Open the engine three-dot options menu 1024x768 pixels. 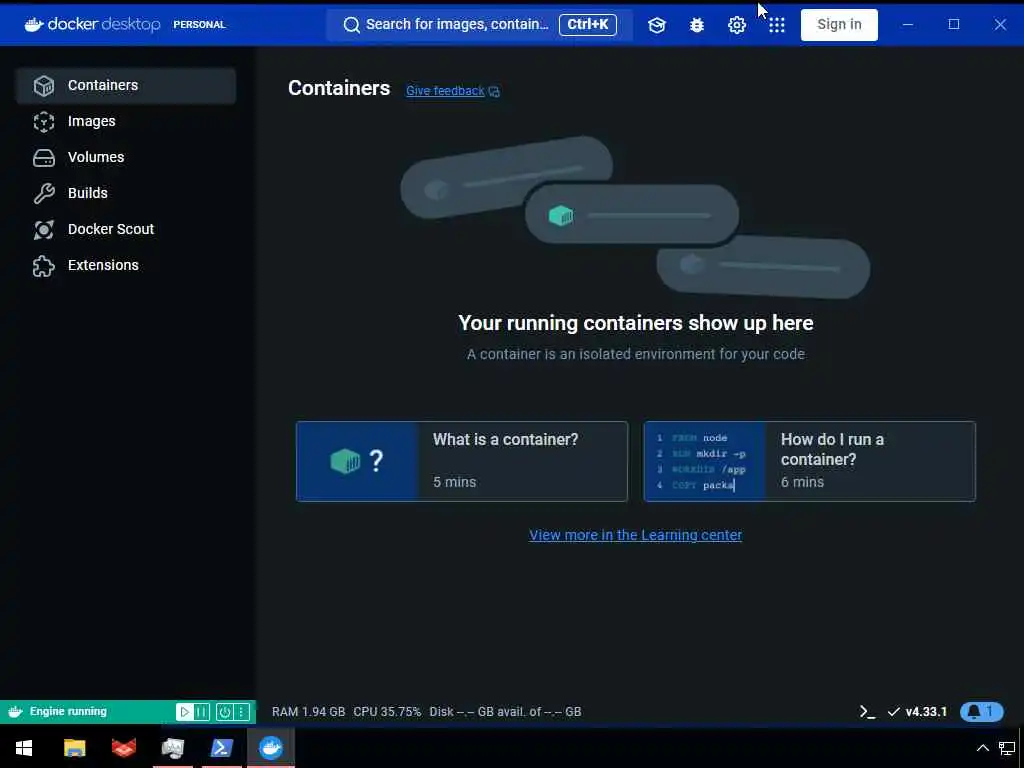tap(242, 712)
